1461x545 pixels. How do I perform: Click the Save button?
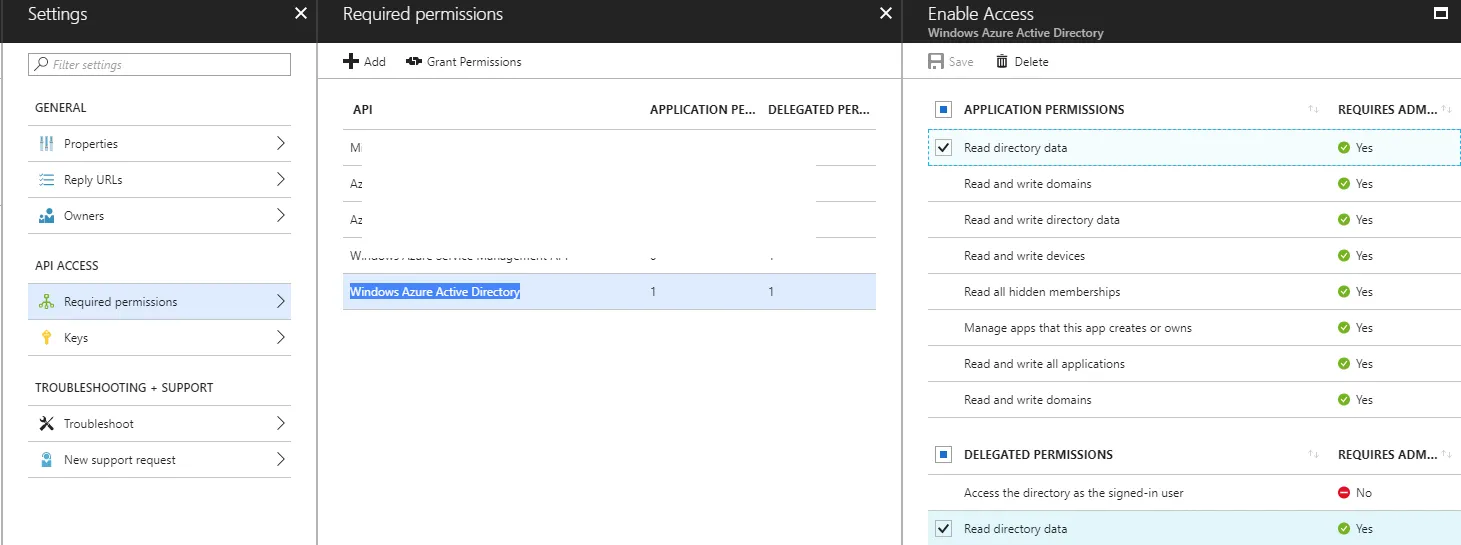click(951, 62)
